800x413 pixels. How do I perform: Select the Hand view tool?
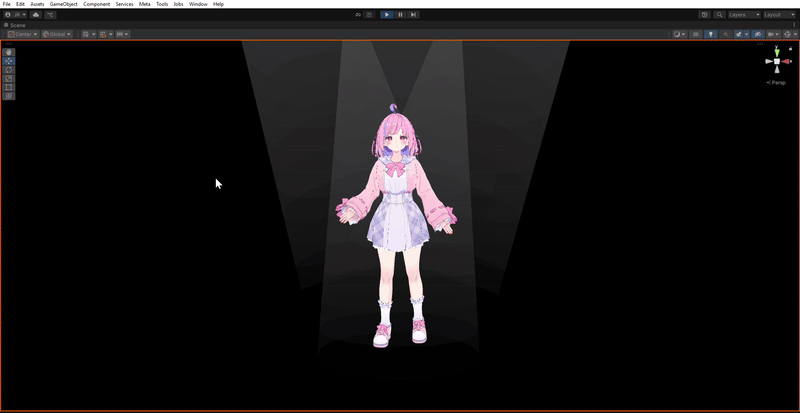9,52
